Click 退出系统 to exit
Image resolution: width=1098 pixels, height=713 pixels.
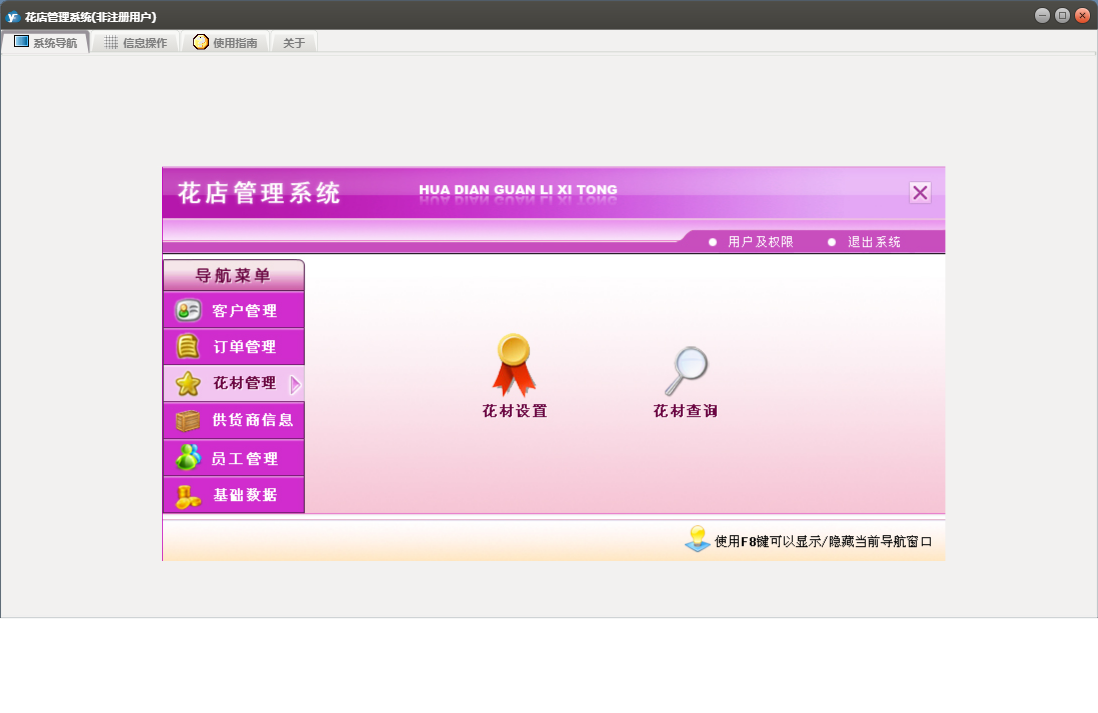874,242
